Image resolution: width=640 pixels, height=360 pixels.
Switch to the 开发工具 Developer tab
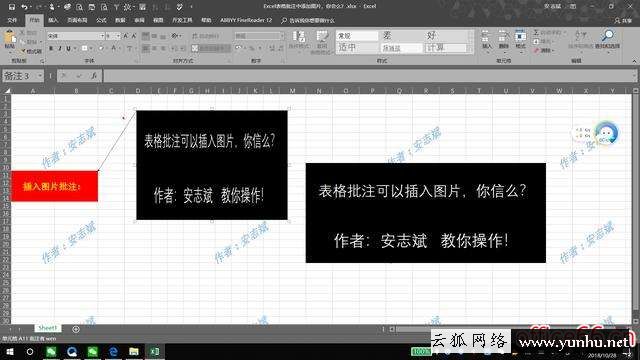[182, 20]
